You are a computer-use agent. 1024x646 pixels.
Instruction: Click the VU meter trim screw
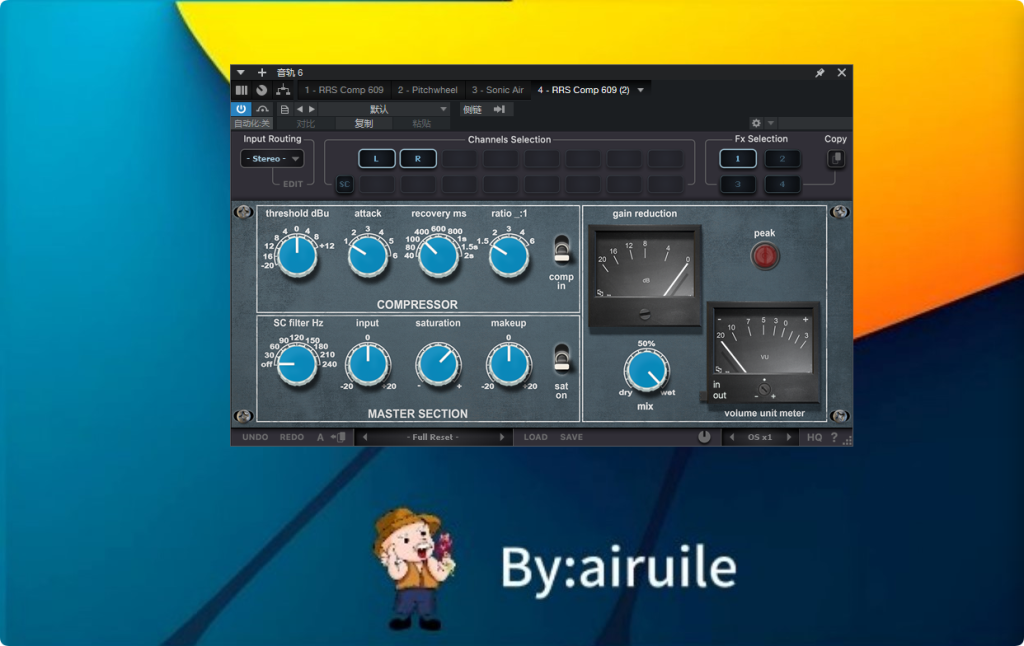pos(764,389)
